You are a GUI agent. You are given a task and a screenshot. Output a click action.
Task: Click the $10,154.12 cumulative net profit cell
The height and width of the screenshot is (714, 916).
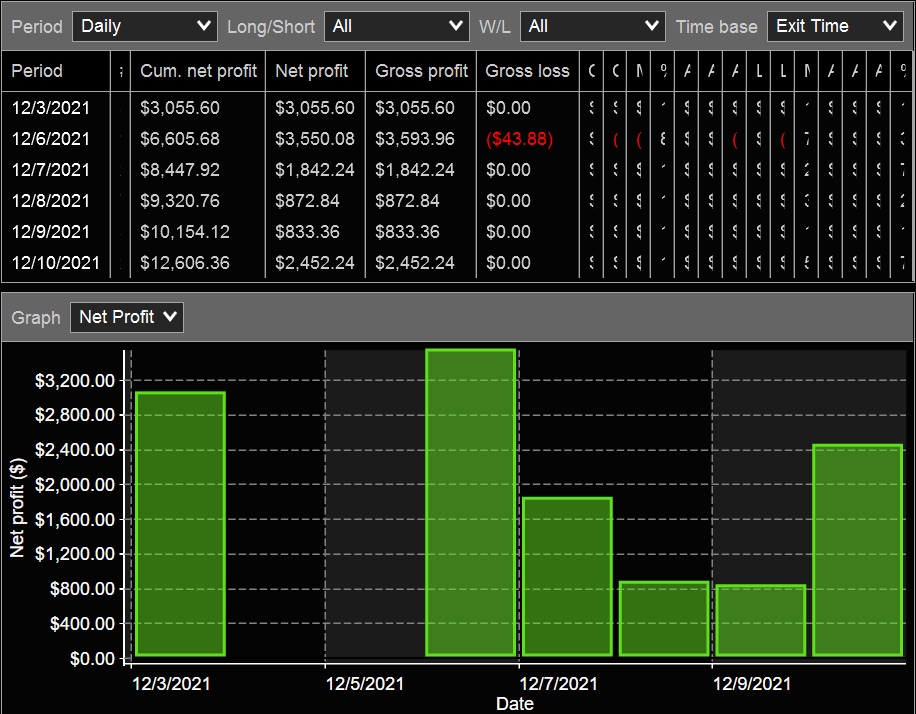(x=185, y=232)
